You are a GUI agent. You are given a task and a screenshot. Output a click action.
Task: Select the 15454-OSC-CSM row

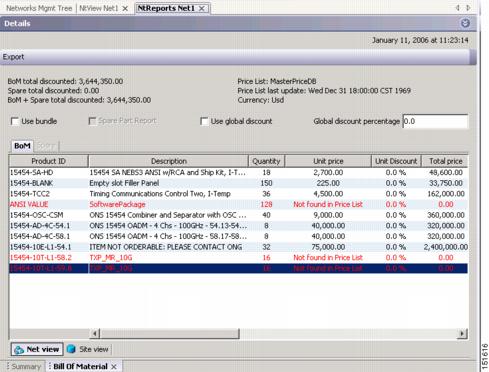[238, 215]
